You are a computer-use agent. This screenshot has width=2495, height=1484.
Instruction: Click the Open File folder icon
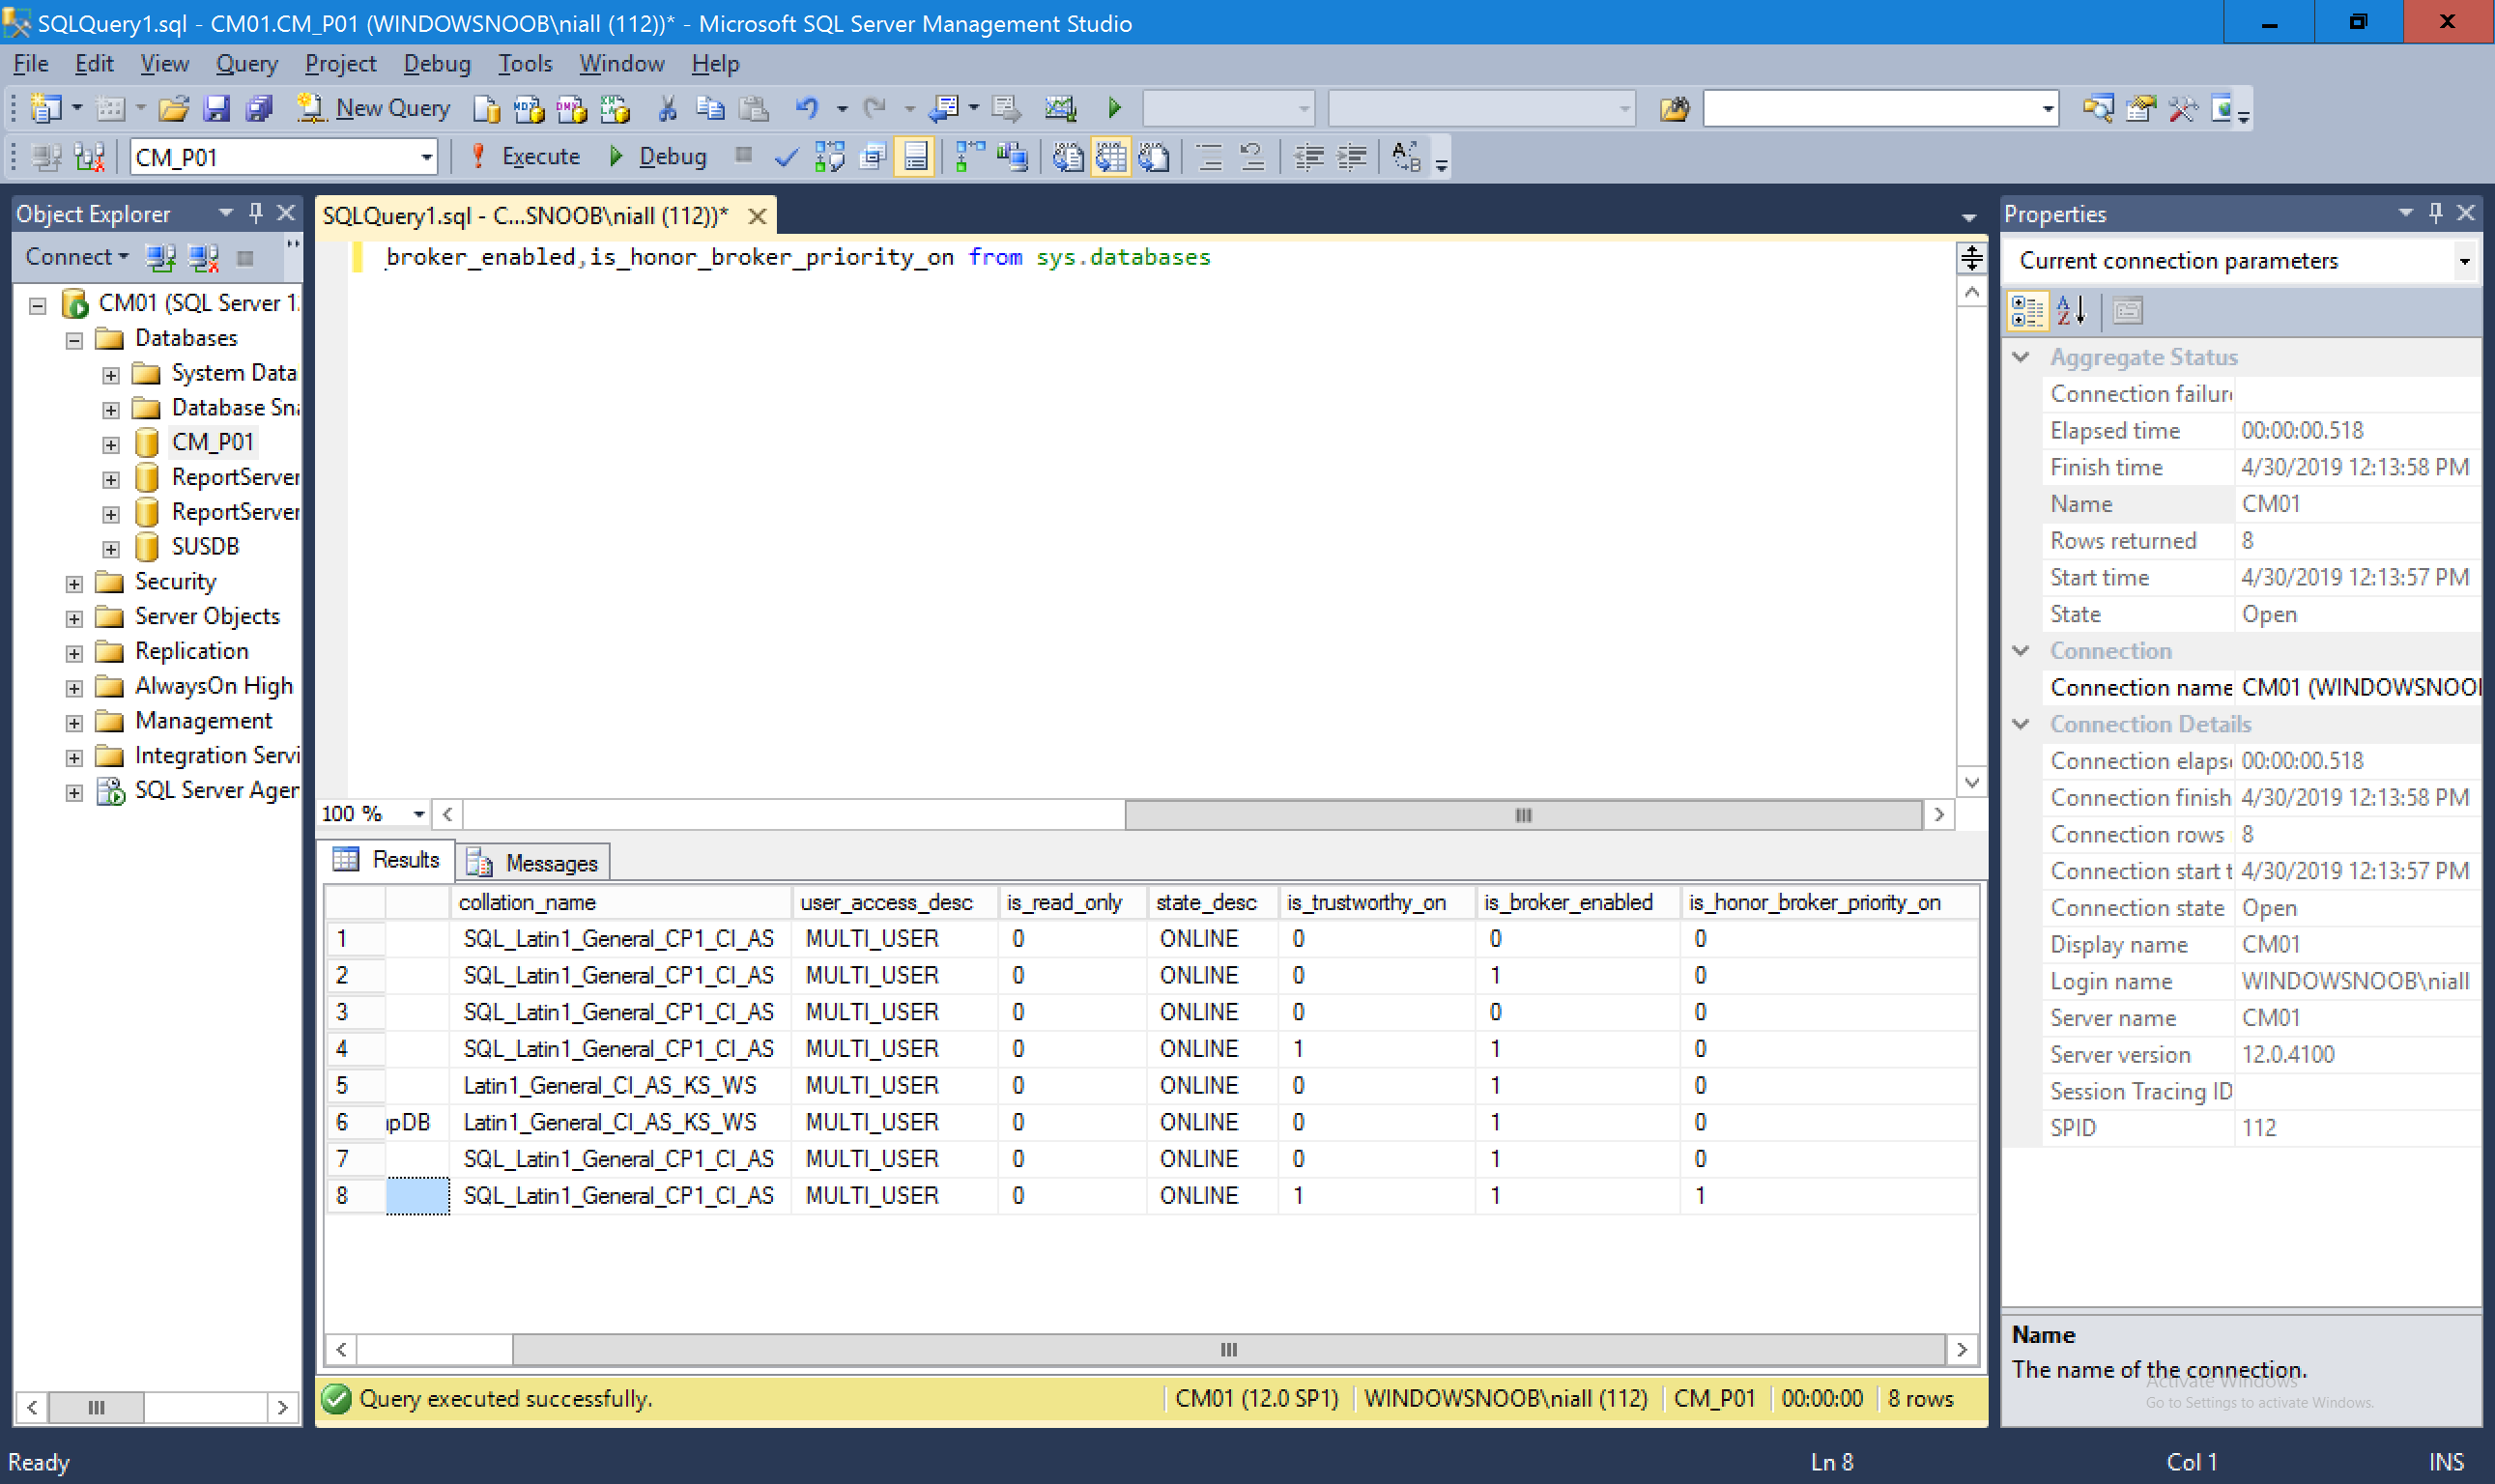[174, 108]
